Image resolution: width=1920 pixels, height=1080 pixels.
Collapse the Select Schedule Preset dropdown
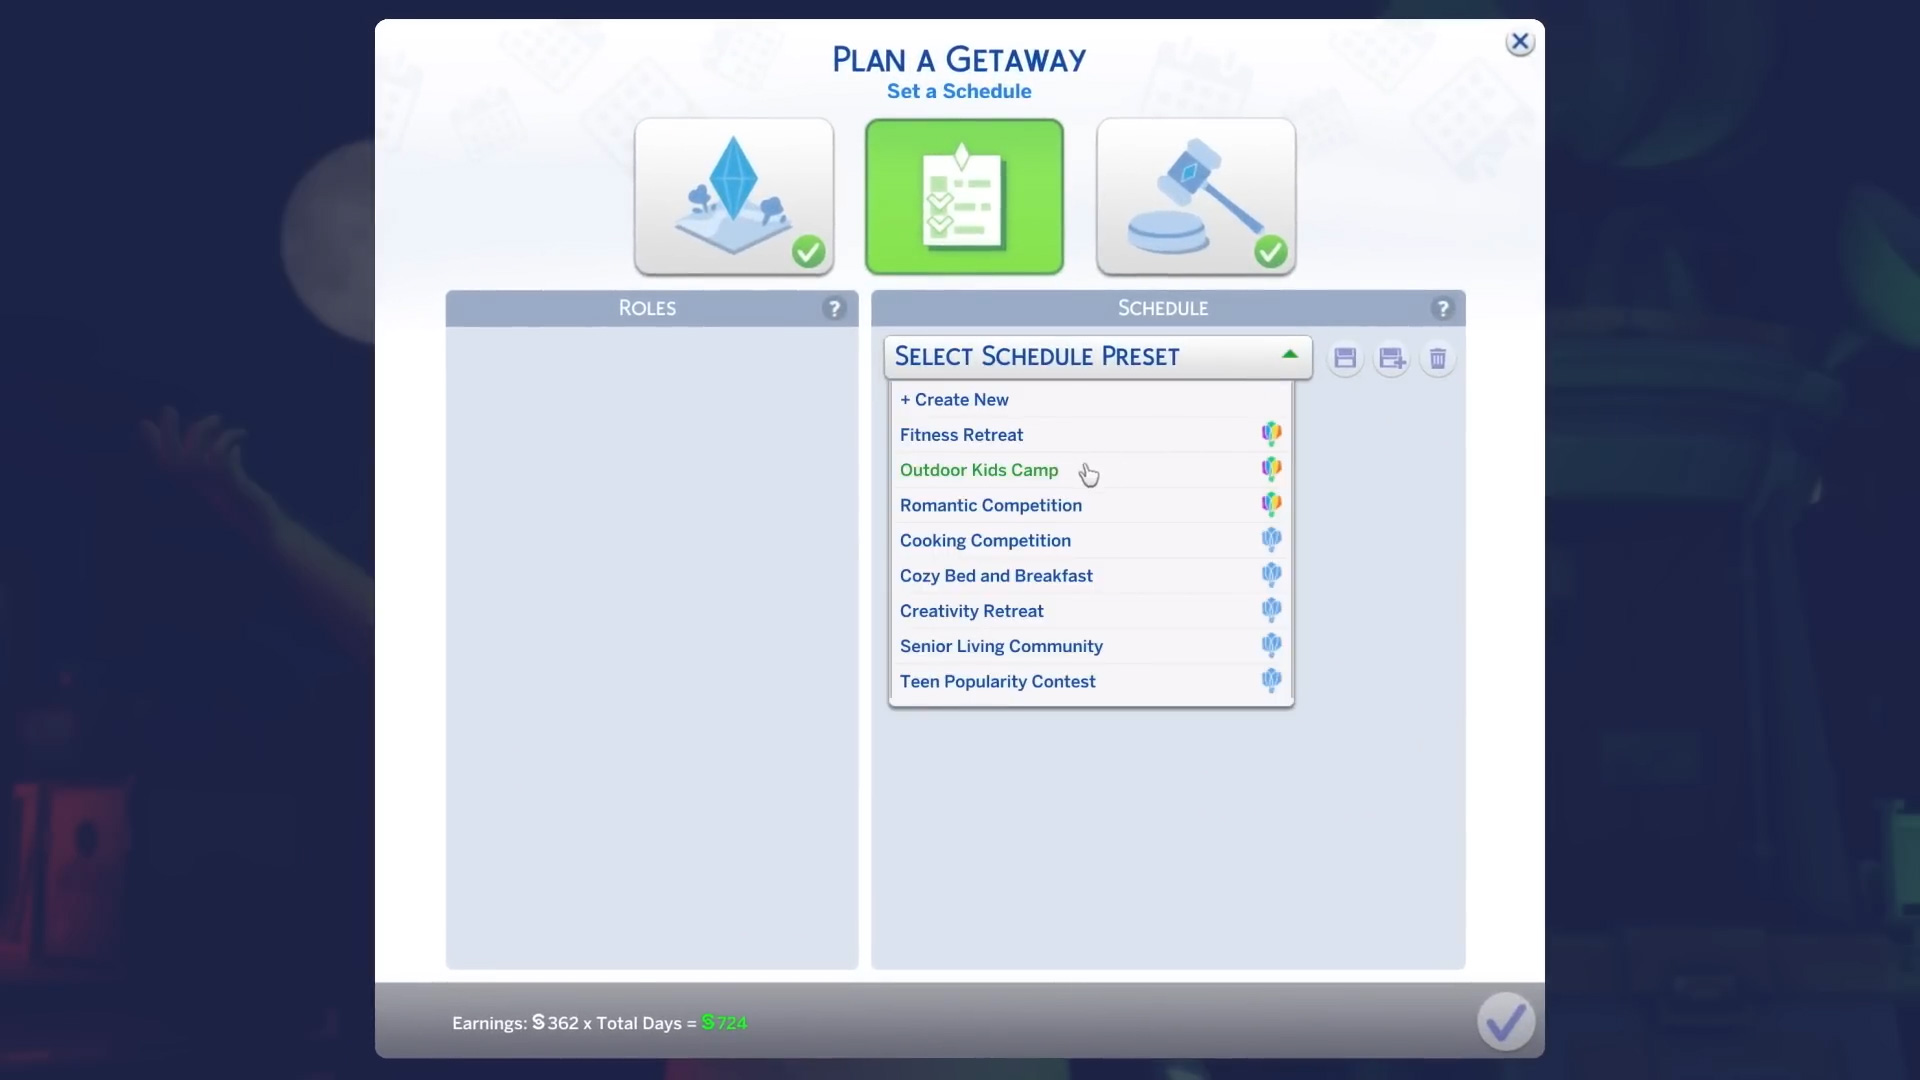[x=1037, y=357]
